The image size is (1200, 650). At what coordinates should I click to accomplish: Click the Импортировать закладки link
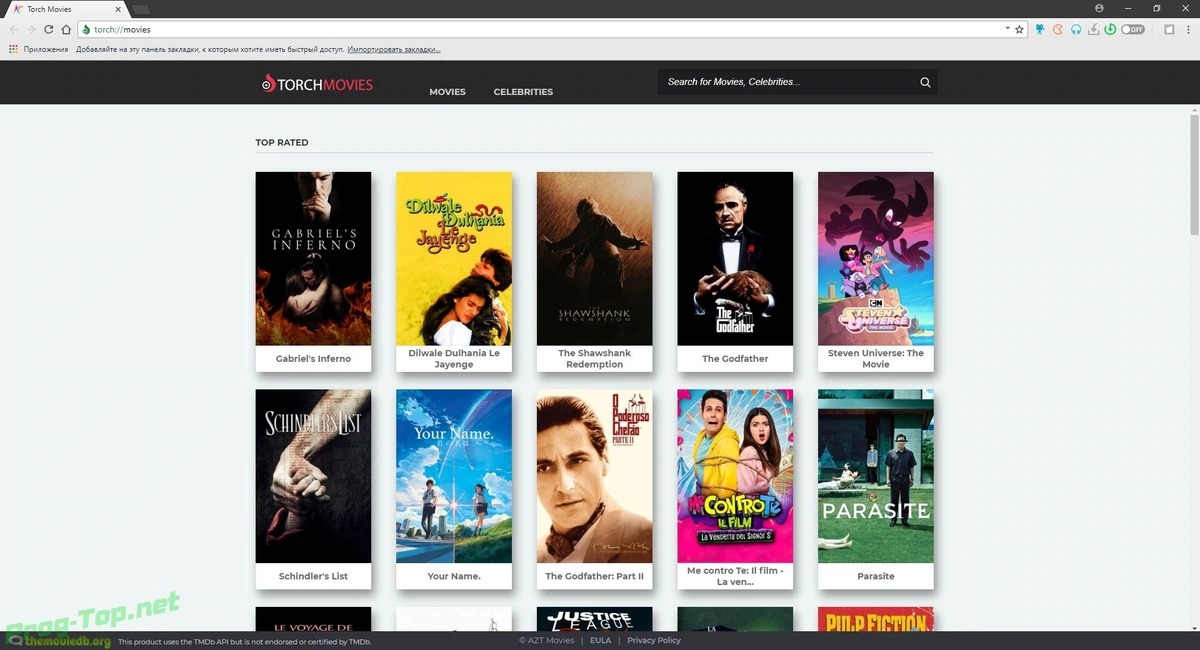pyautogui.click(x=393, y=49)
